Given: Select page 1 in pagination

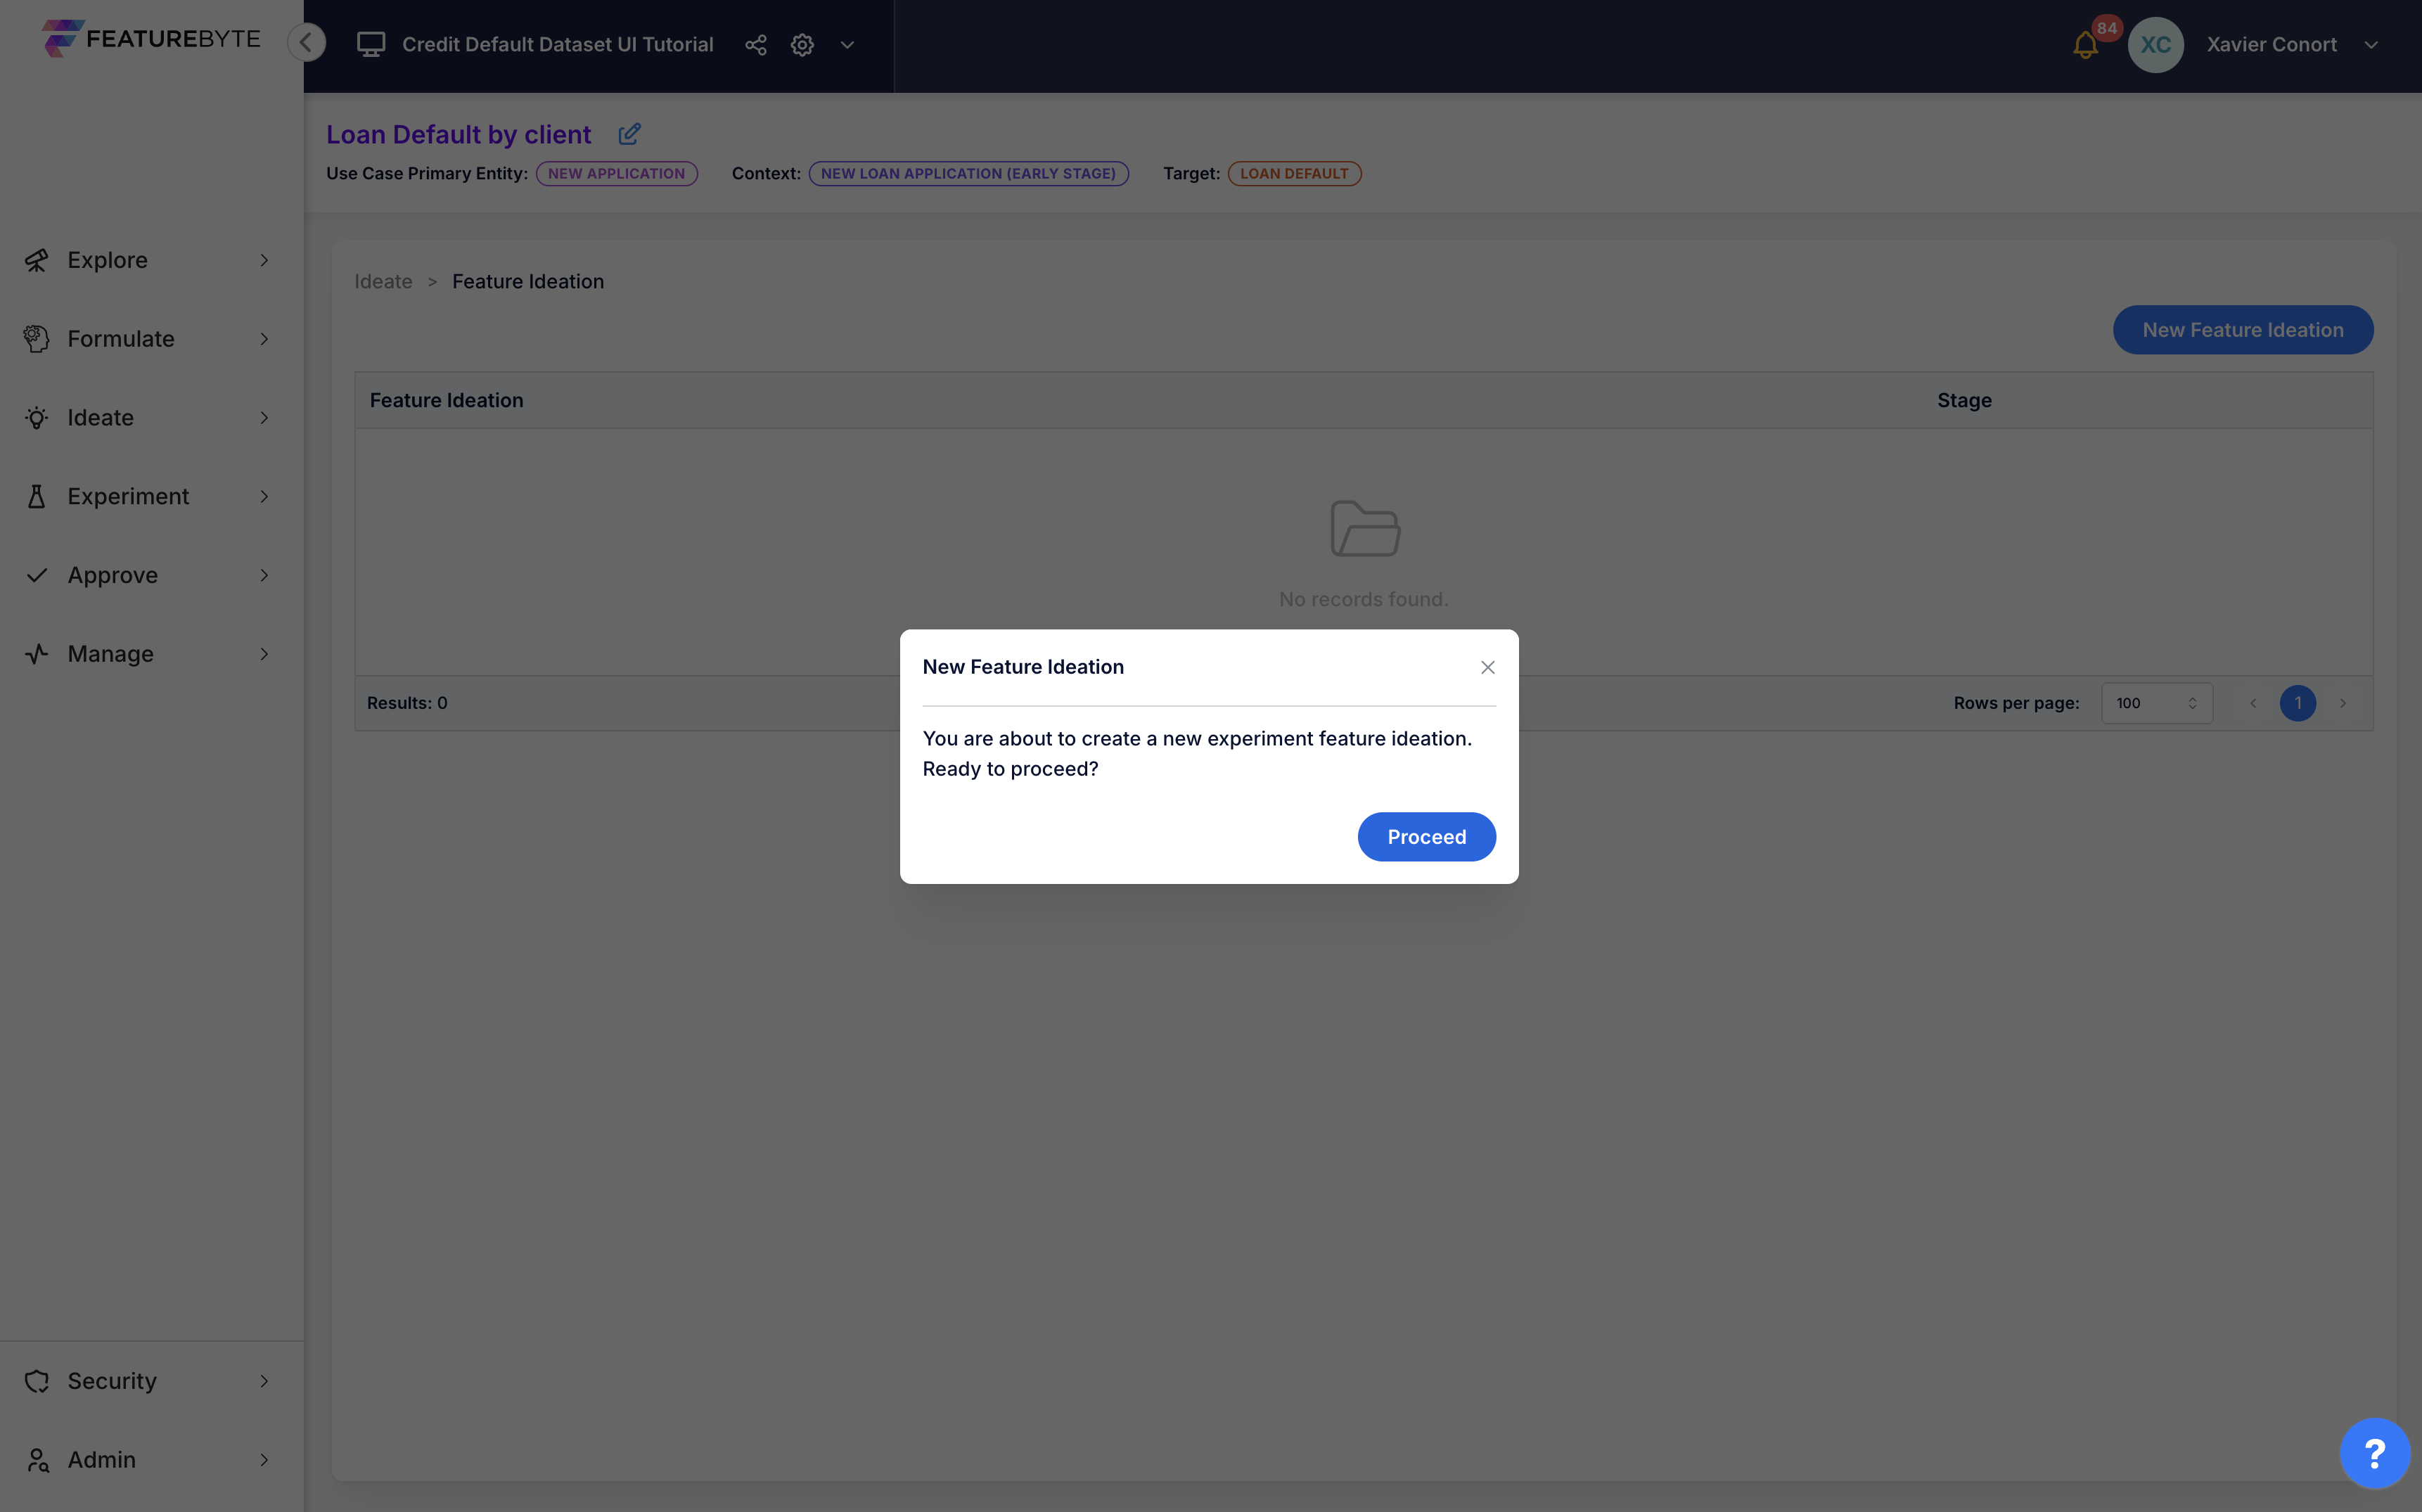Looking at the screenshot, I should 2298,703.
